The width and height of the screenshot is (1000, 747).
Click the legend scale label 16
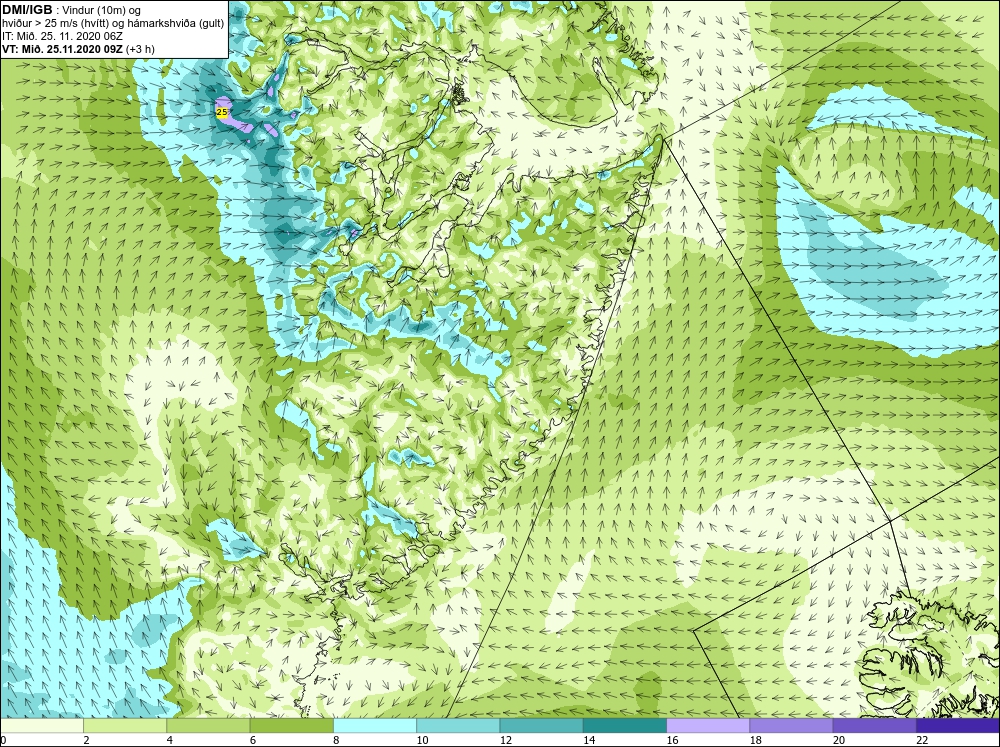pos(672,740)
